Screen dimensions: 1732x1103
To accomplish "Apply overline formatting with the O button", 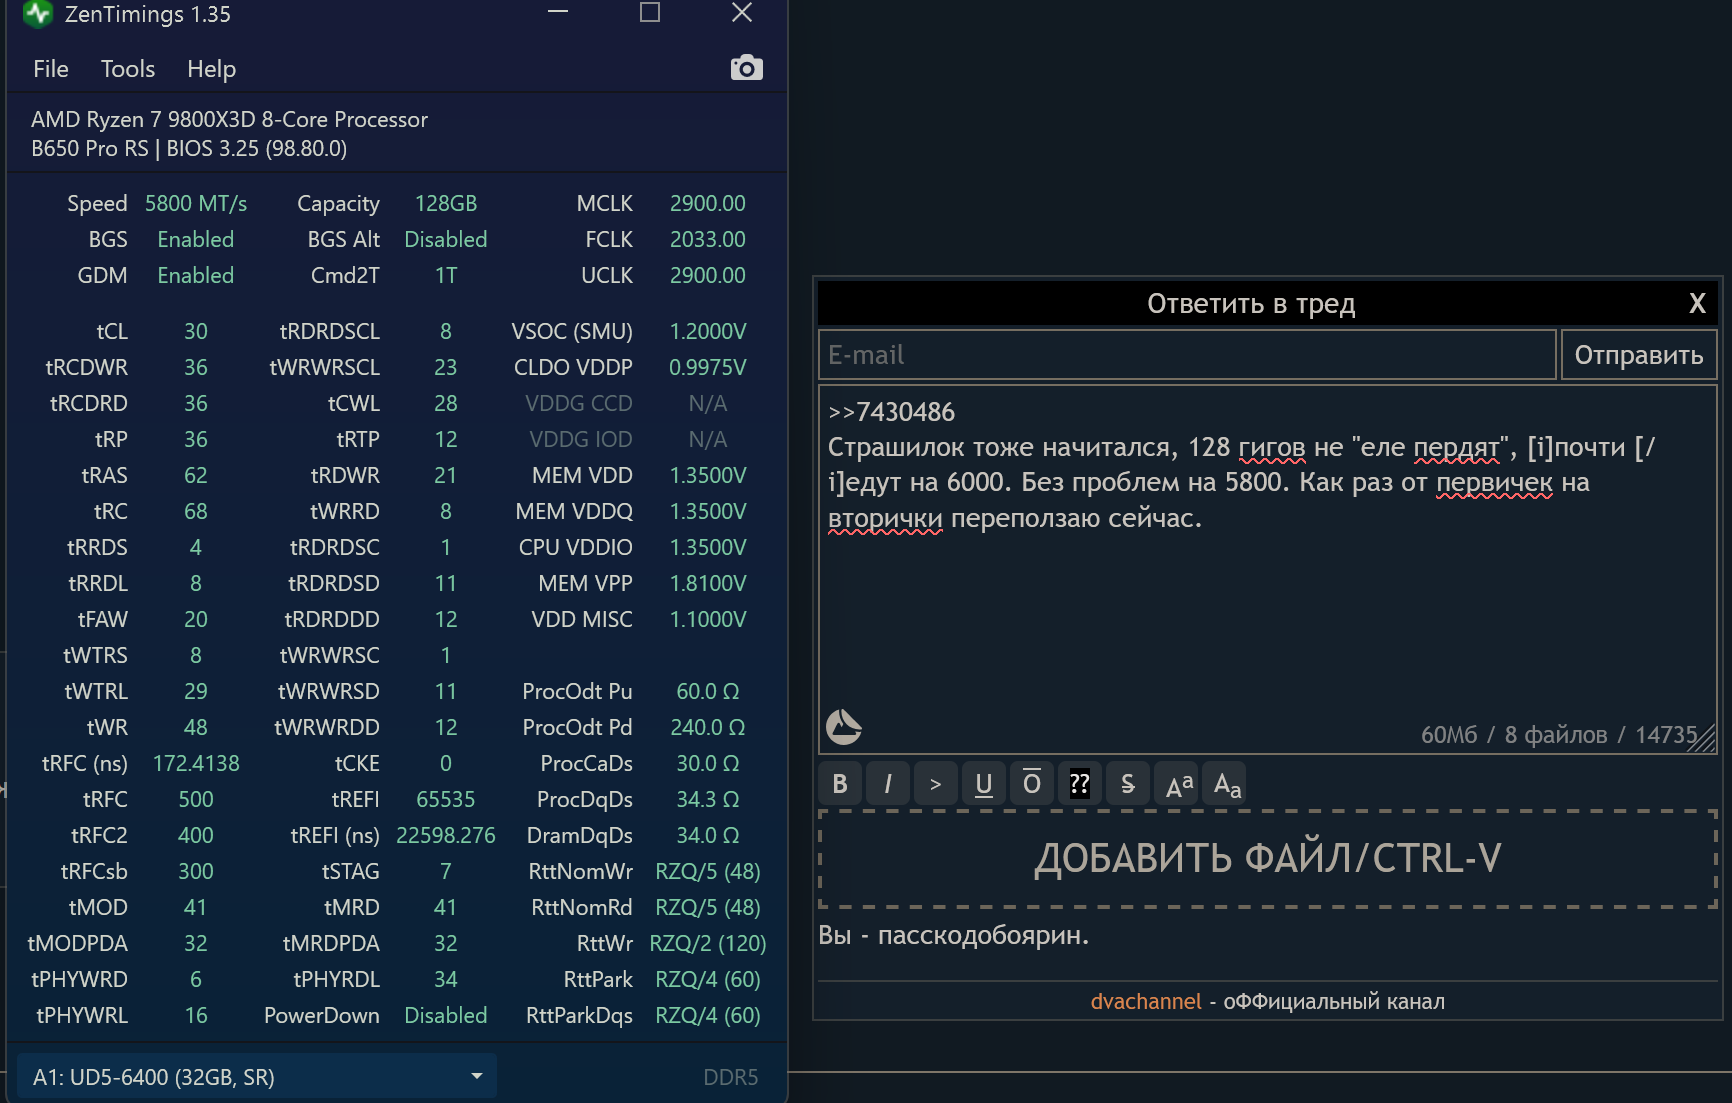I will (x=1032, y=784).
